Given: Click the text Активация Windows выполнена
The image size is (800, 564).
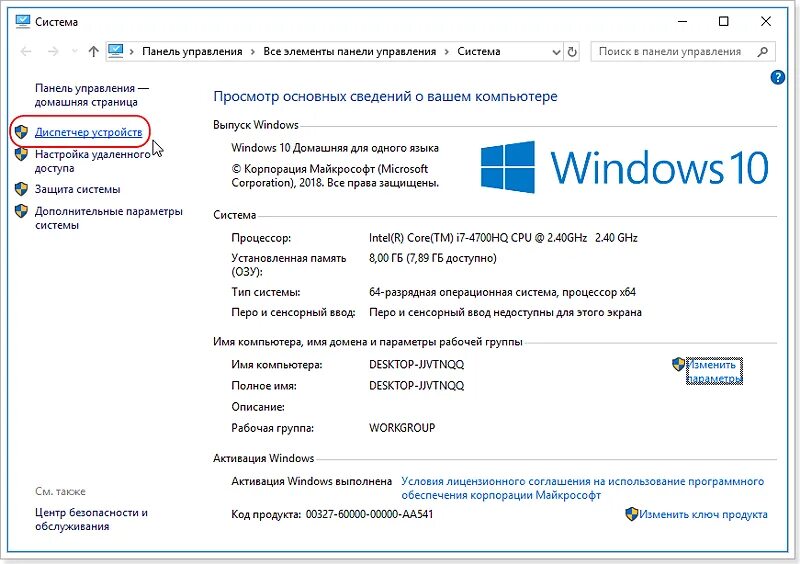Looking at the screenshot, I should 312,481.
